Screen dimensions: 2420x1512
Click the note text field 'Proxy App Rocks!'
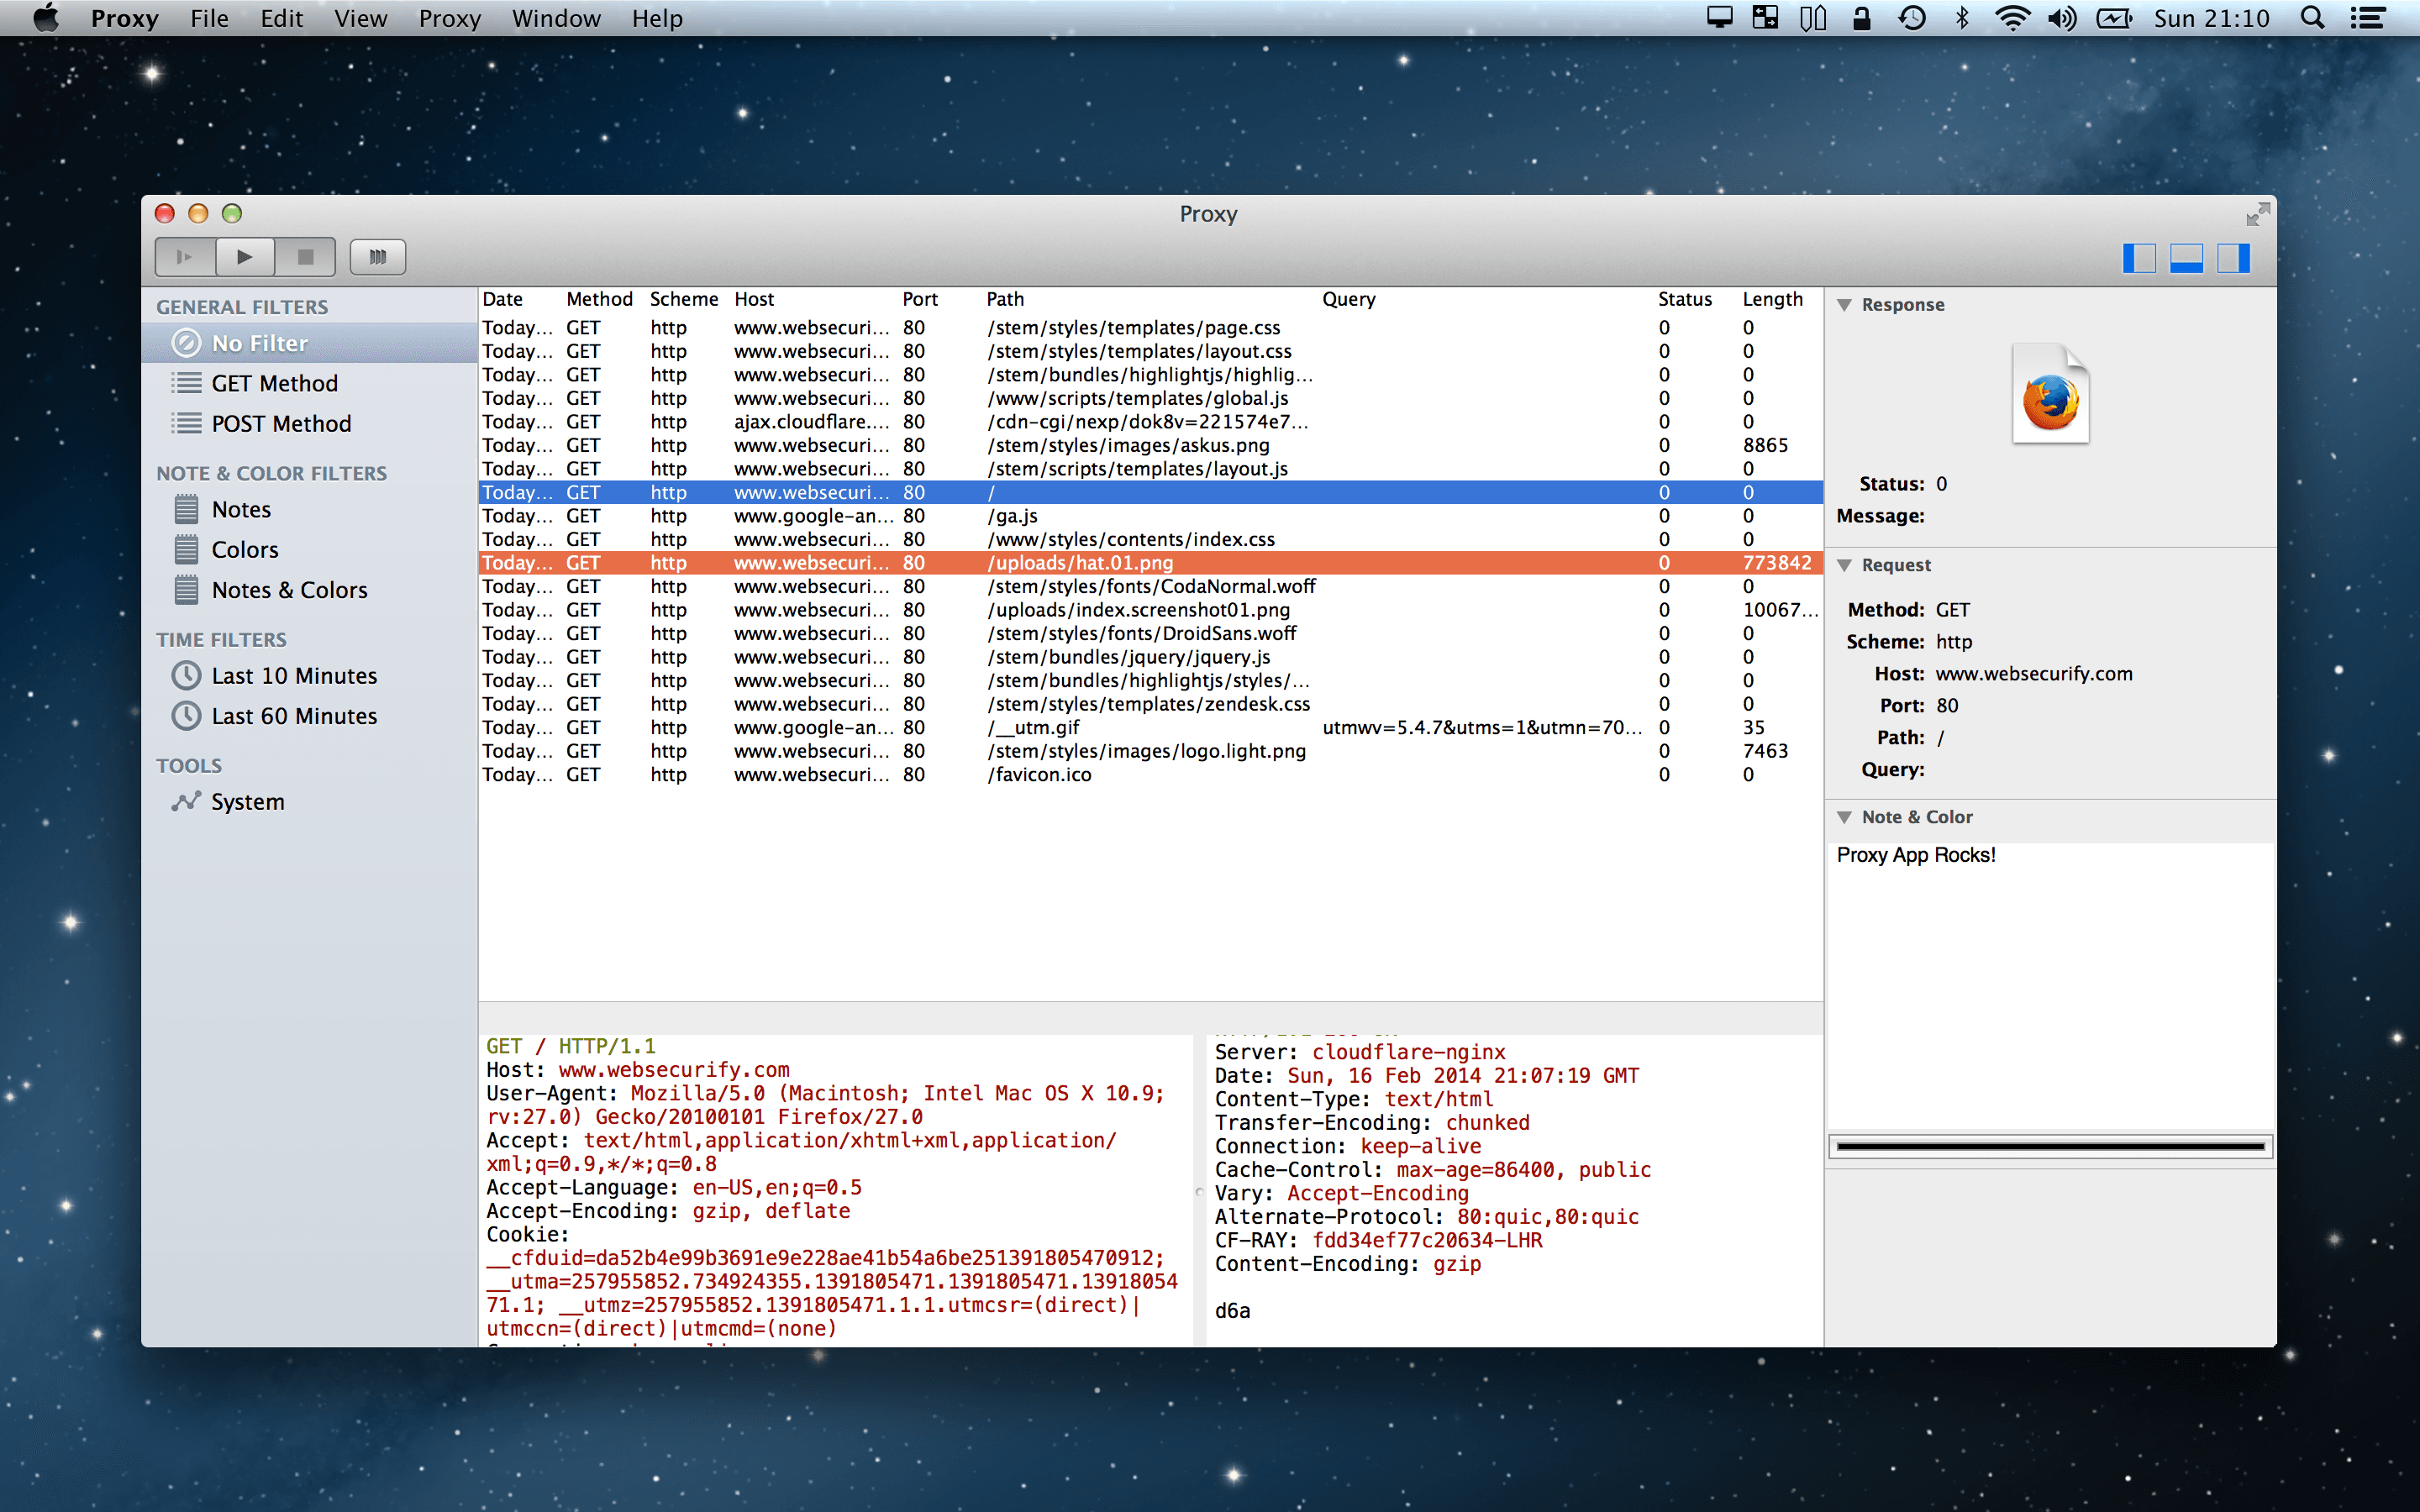pyautogui.click(x=2050, y=985)
